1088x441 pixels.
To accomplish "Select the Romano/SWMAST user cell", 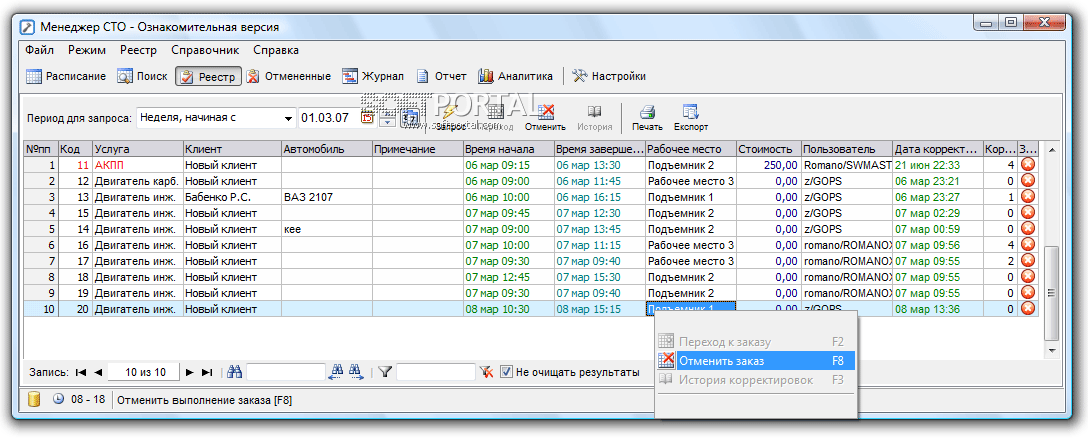I will tap(847, 165).
